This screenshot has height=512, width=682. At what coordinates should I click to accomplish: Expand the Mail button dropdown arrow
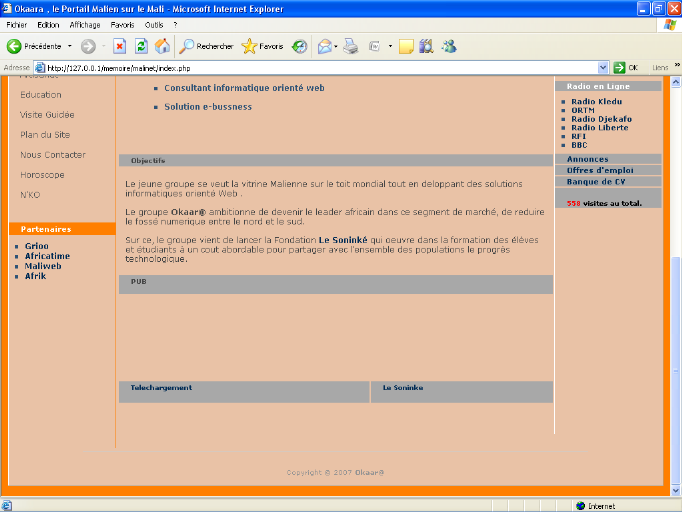[x=336, y=46]
